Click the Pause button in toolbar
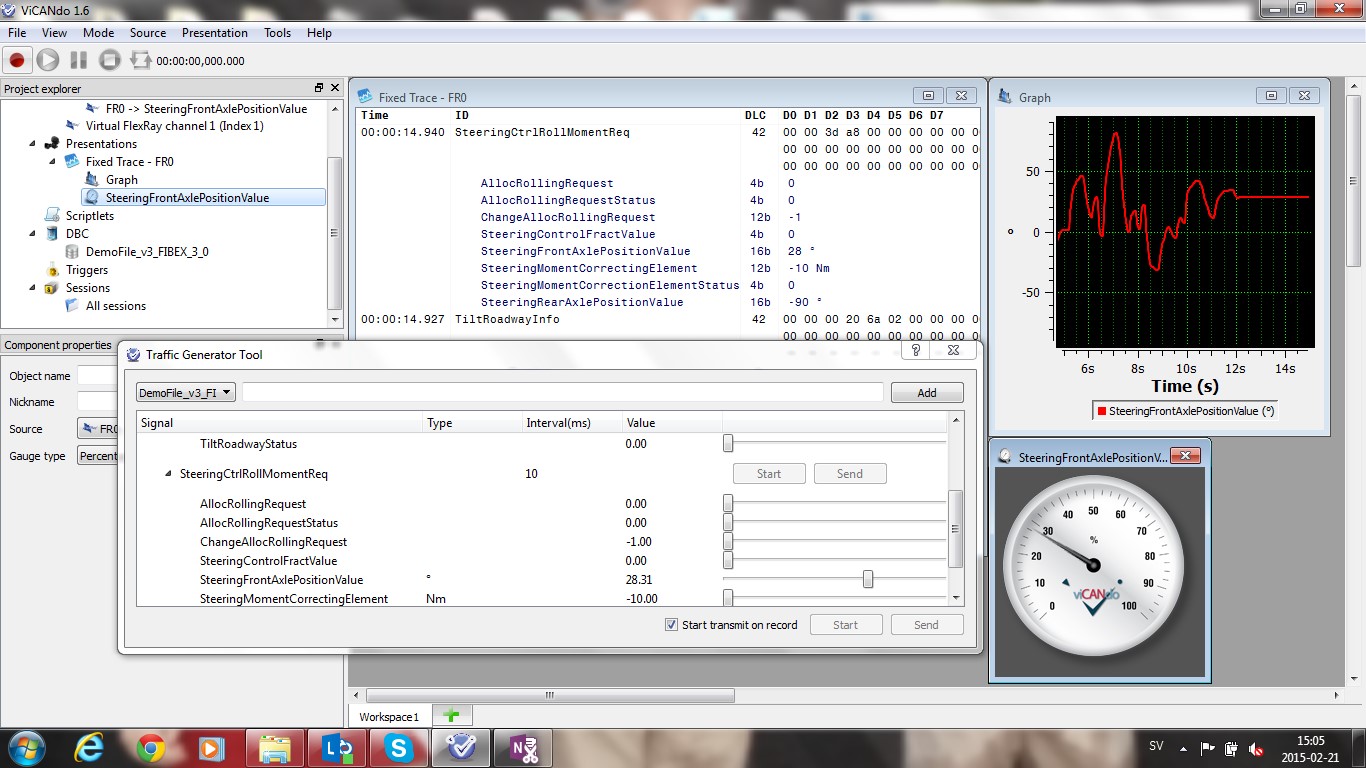This screenshot has width=1366, height=768. pos(79,60)
